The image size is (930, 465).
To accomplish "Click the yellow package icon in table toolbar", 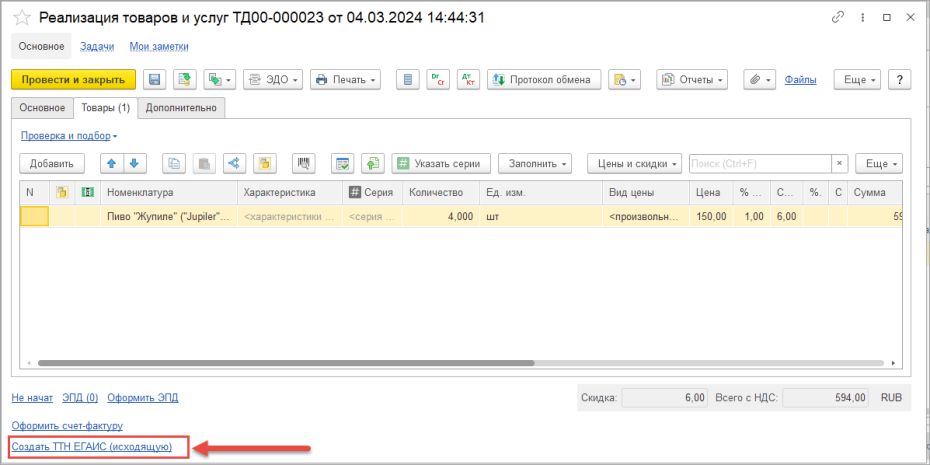I will click(x=265, y=164).
